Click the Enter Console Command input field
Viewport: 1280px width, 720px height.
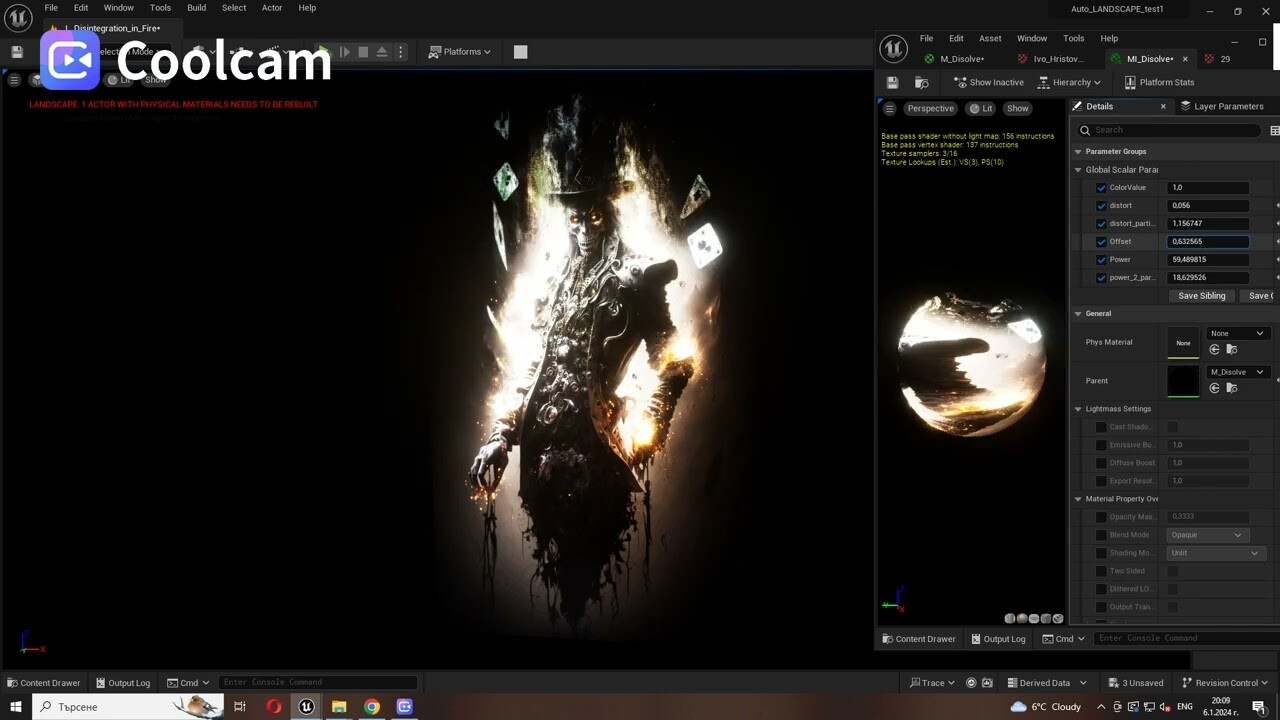(x=318, y=682)
